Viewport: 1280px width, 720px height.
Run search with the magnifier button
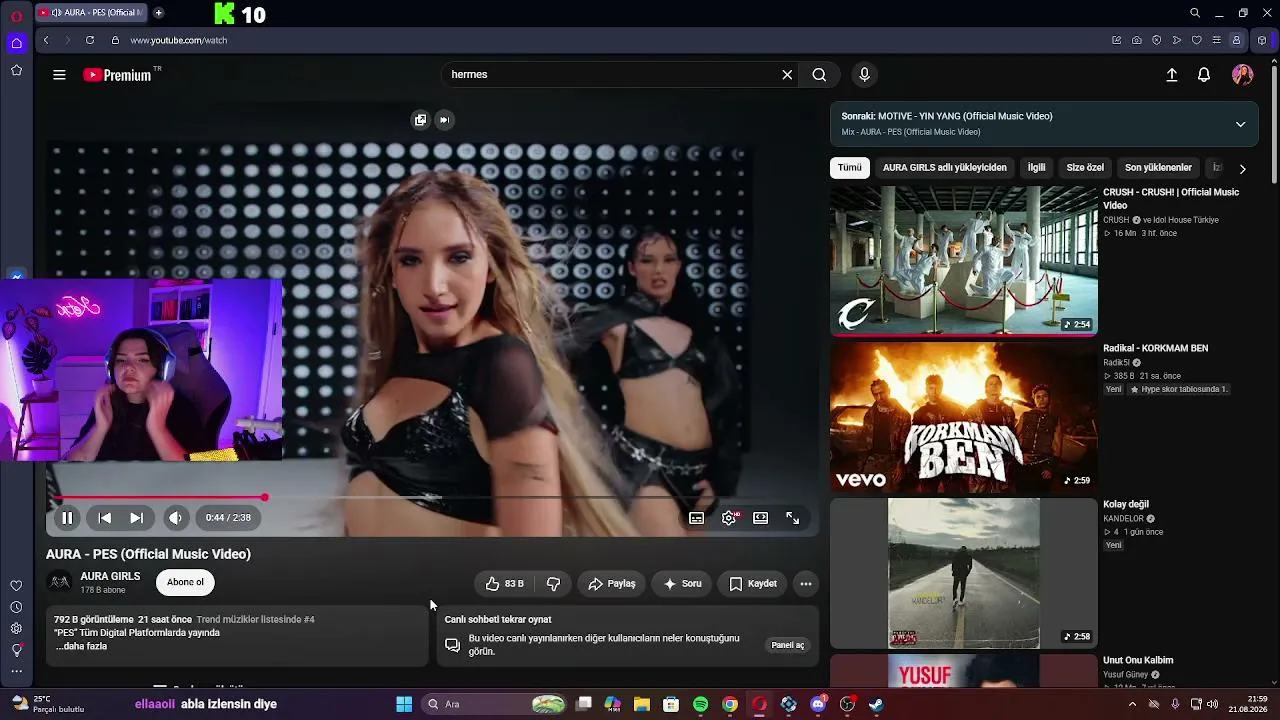(x=819, y=75)
